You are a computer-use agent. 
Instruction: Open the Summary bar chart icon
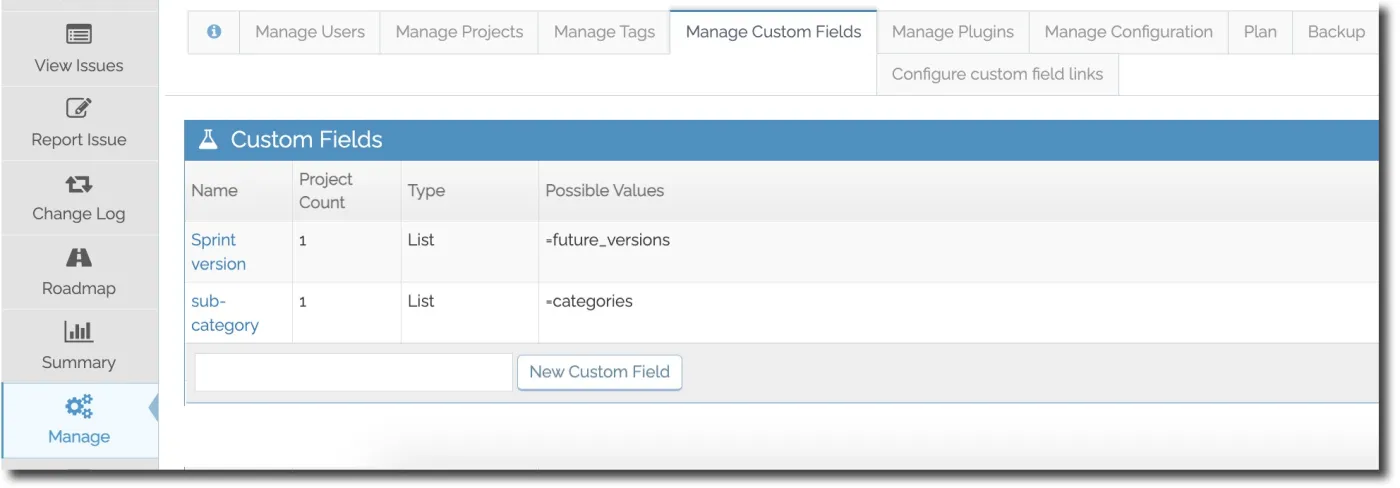tap(79, 332)
